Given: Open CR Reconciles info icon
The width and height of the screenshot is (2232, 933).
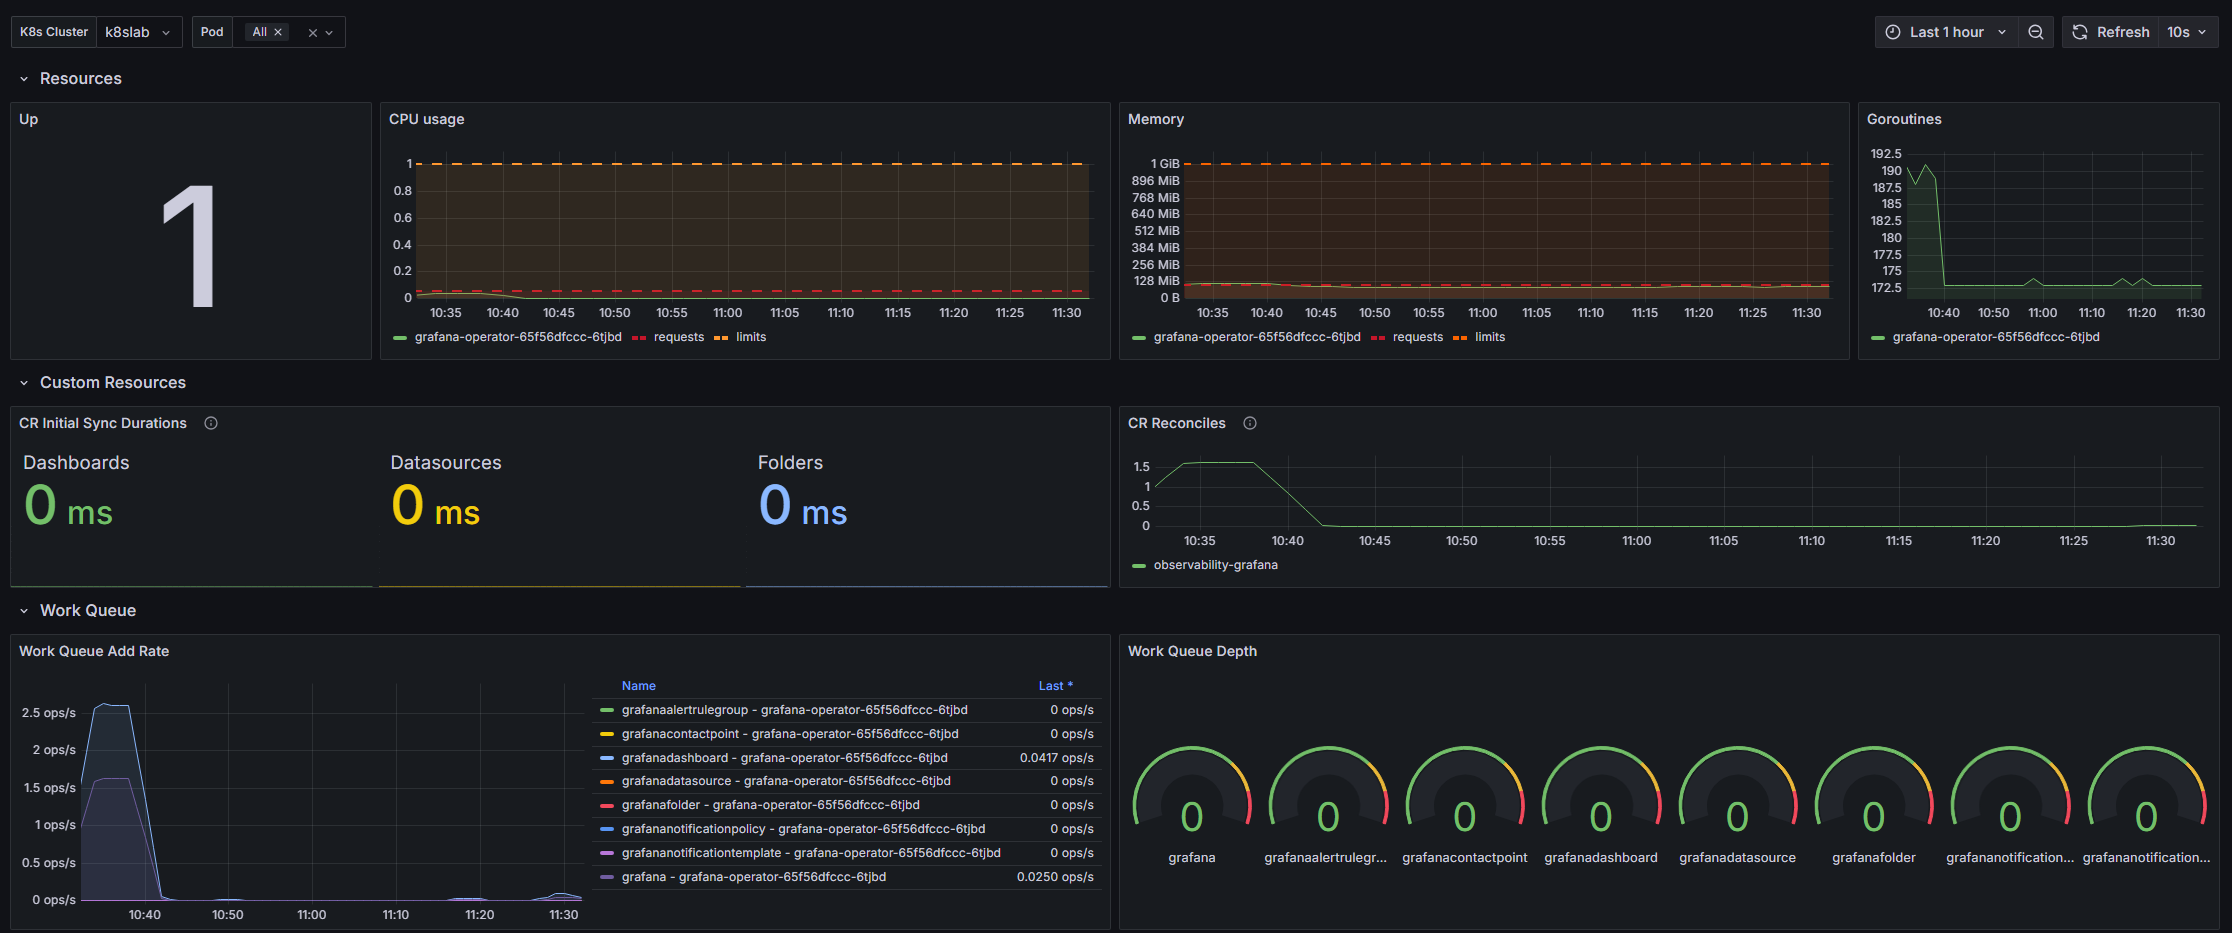Looking at the screenshot, I should 1250,423.
